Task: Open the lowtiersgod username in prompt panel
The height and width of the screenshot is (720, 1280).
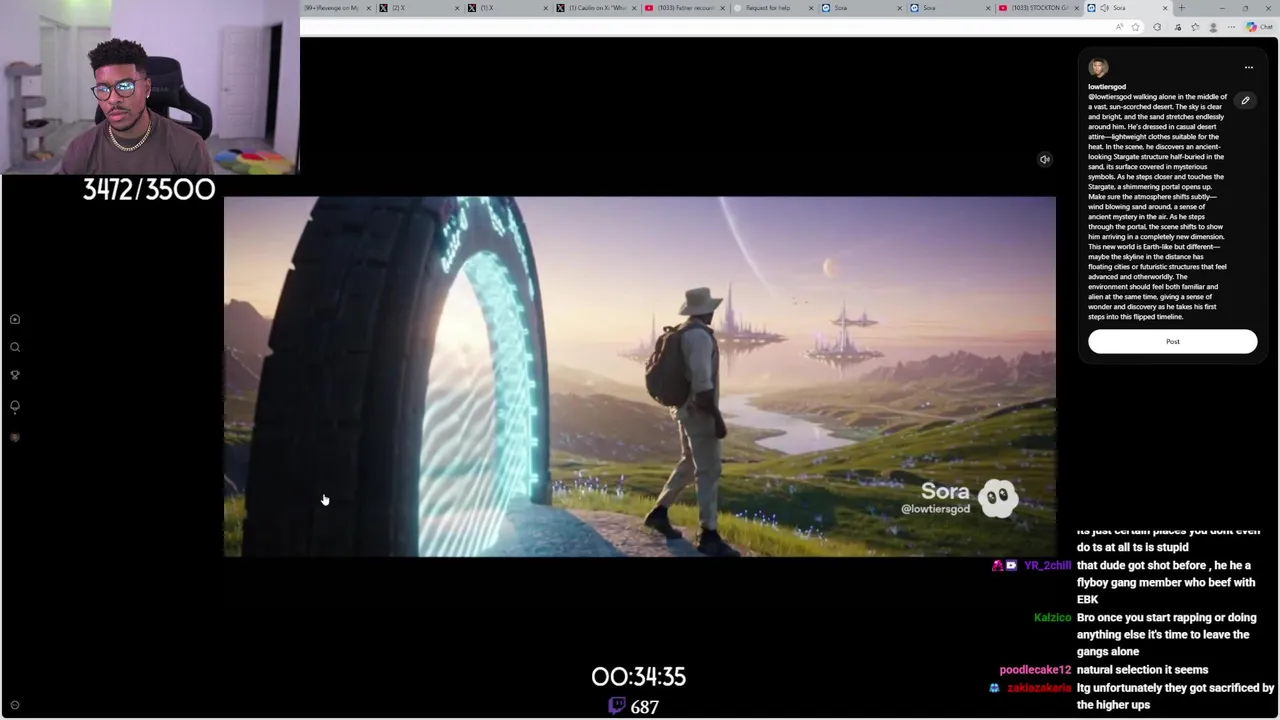Action: (1107, 87)
